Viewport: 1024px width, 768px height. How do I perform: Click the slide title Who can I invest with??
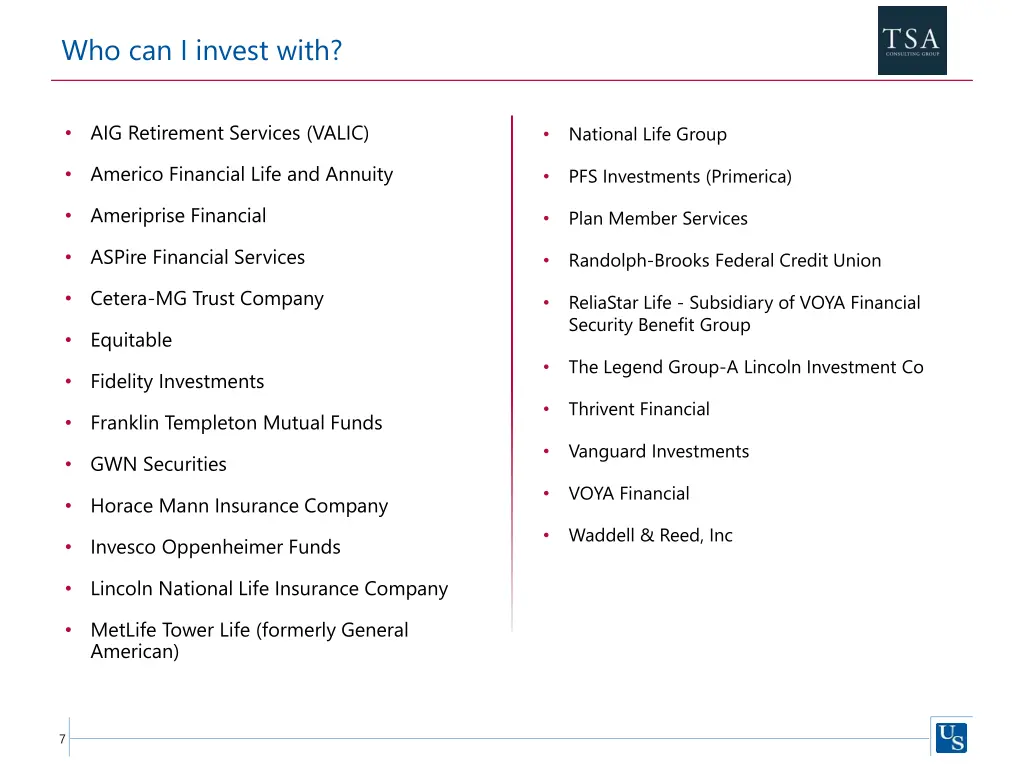coord(202,50)
